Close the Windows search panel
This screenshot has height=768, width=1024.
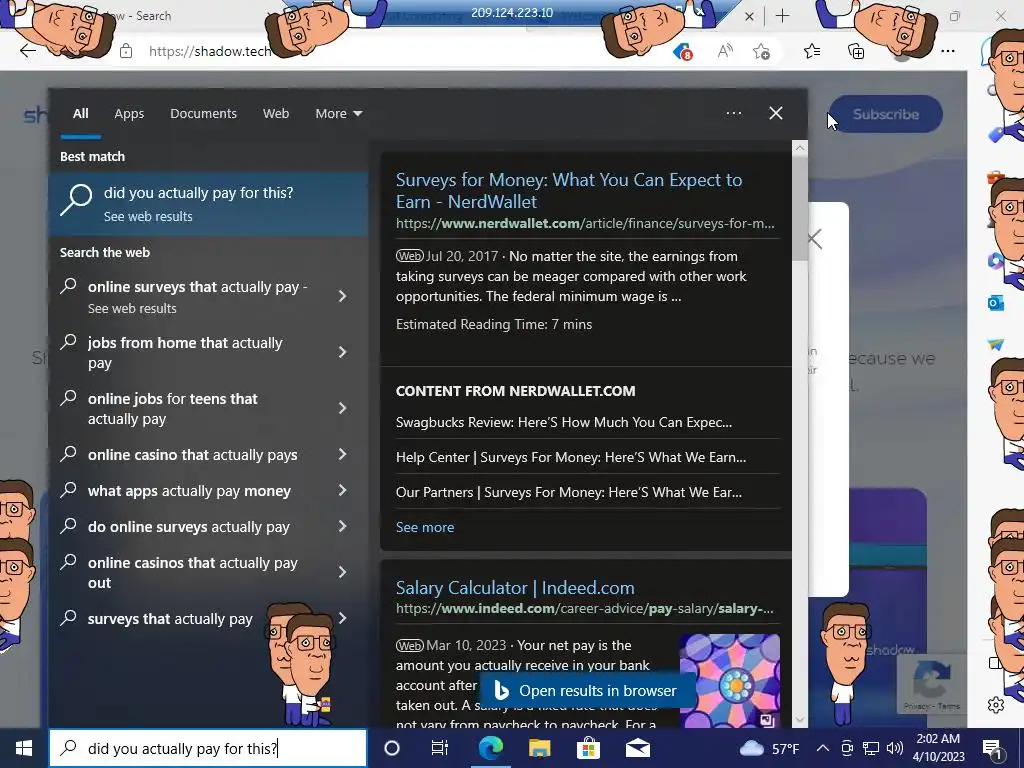(776, 113)
